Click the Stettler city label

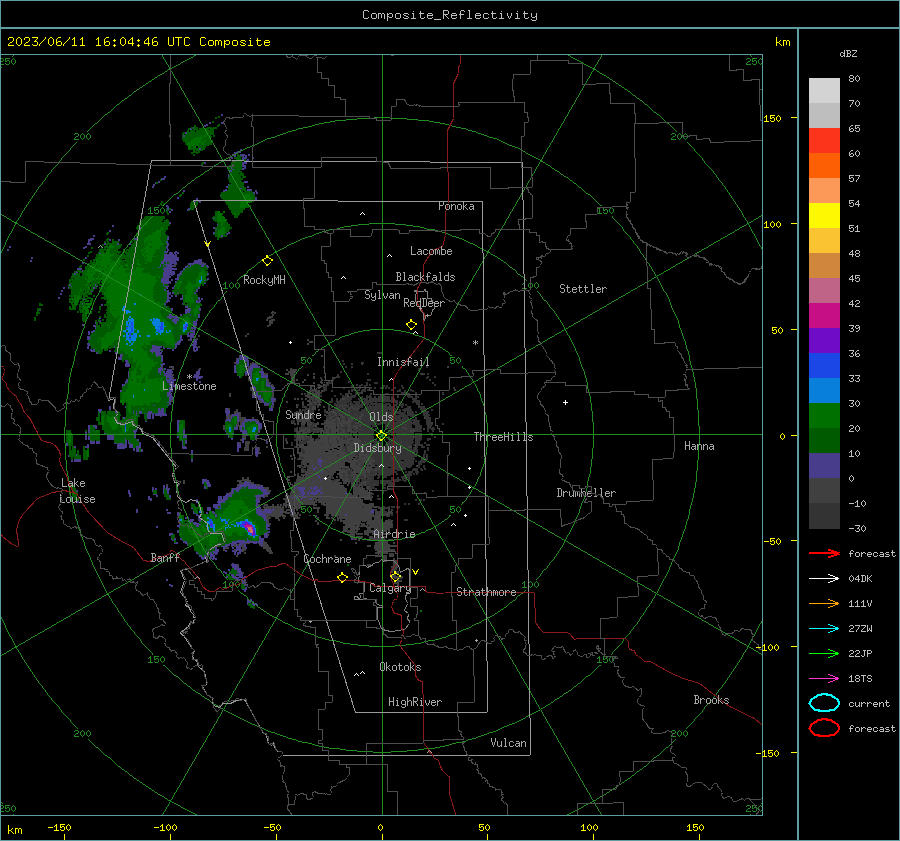tap(583, 289)
